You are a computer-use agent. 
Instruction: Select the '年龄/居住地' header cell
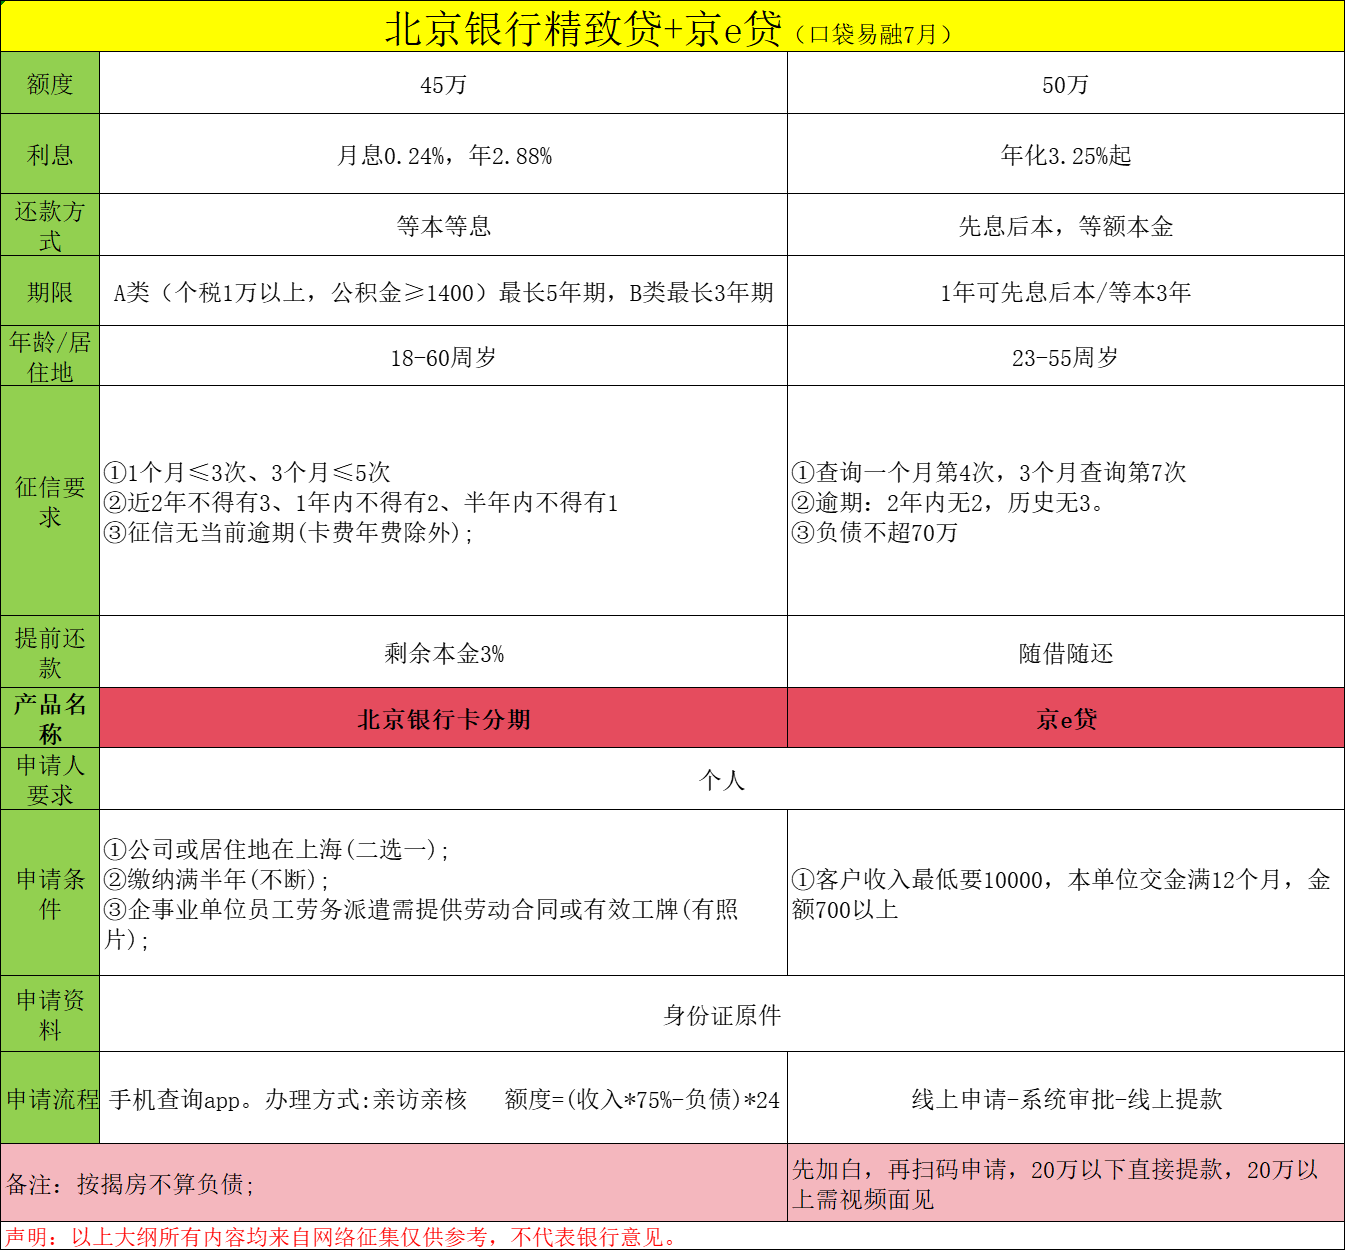(x=50, y=356)
